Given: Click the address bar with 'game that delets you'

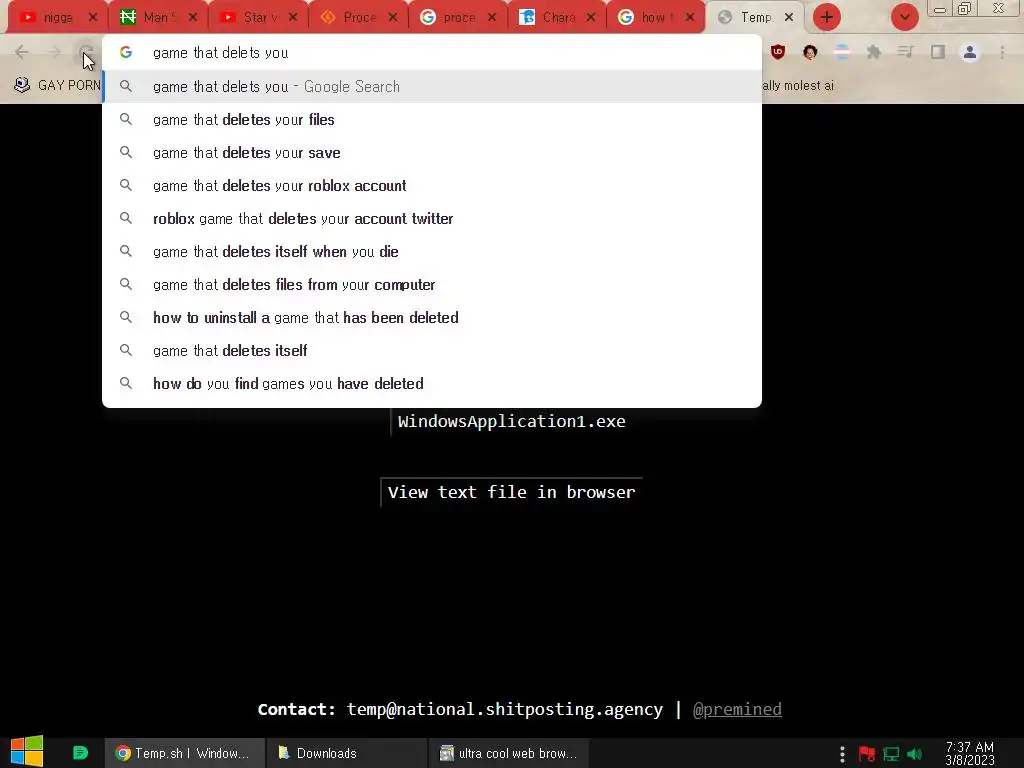Looking at the screenshot, I should [431, 53].
